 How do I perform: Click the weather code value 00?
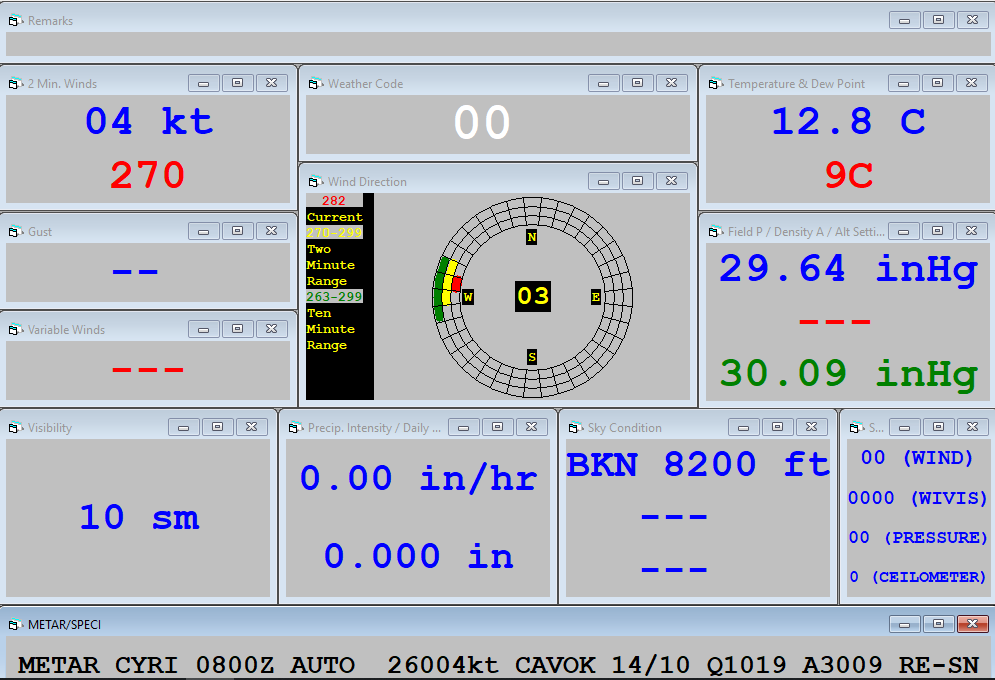[482, 122]
